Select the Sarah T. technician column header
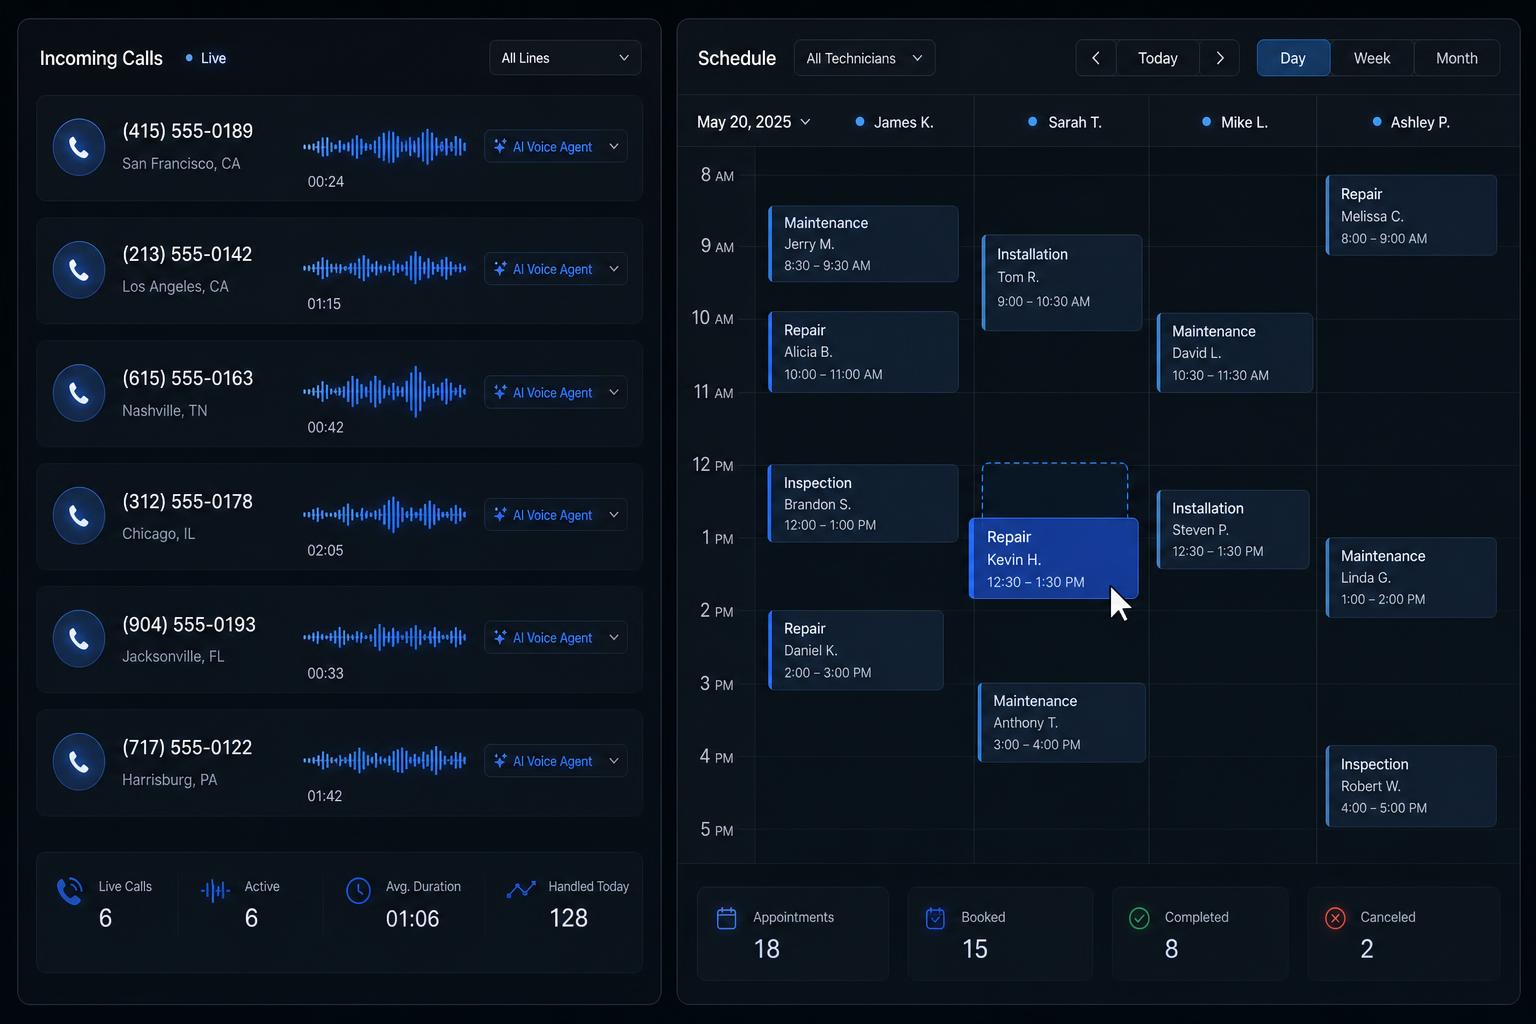The image size is (1536, 1024). [x=1065, y=122]
